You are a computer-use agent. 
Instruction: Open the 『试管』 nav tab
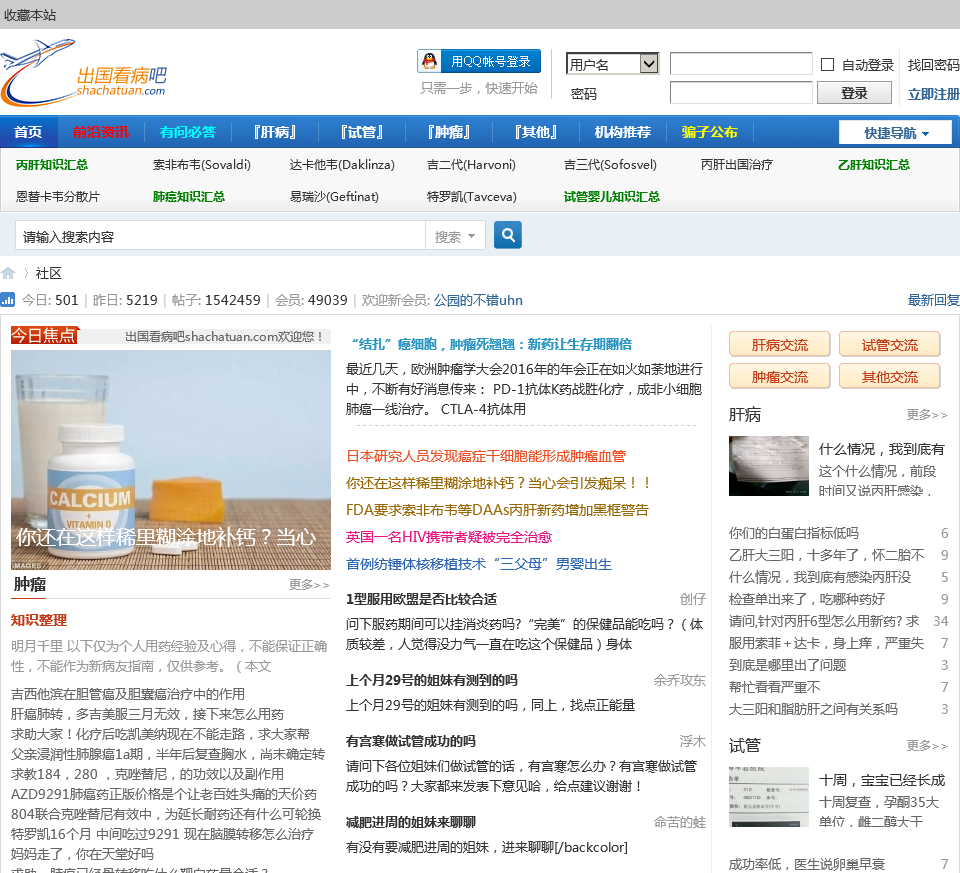(362, 132)
